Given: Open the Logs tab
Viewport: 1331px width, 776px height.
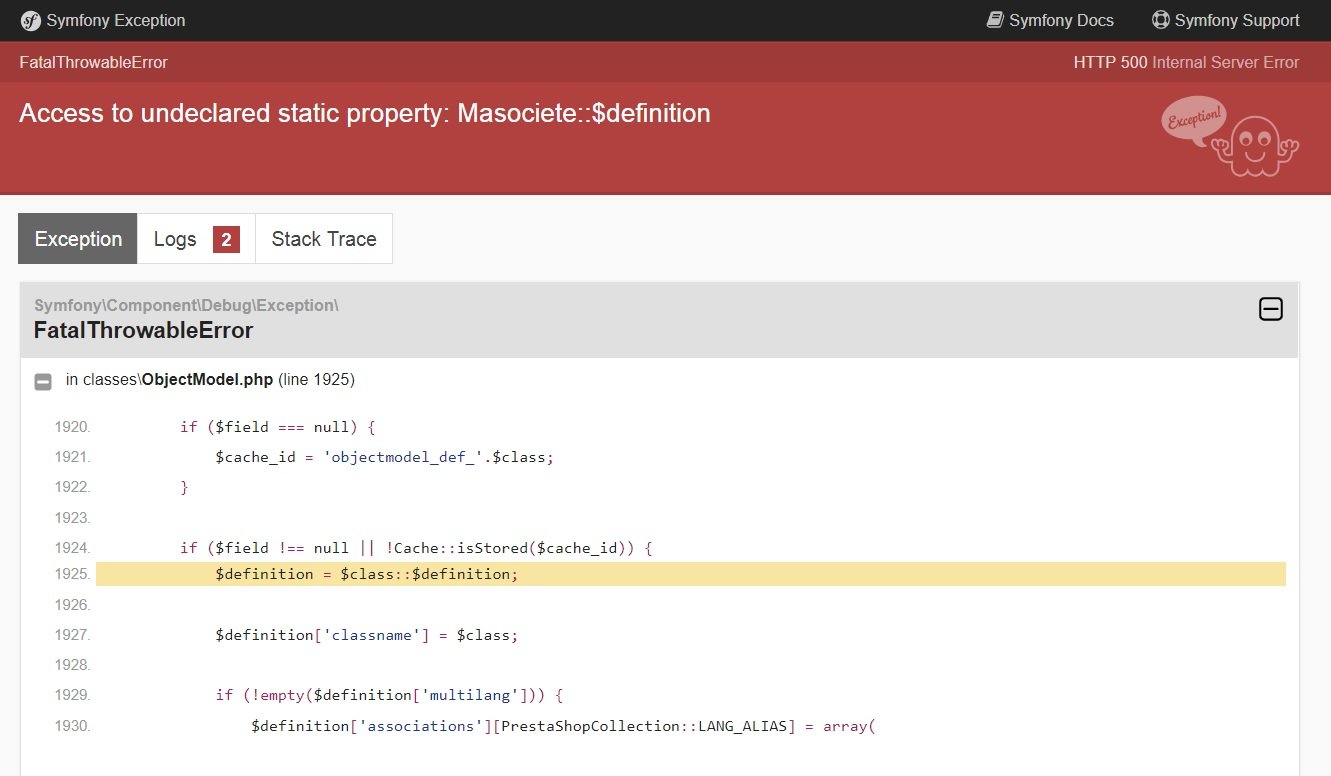Looking at the screenshot, I should [175, 239].
